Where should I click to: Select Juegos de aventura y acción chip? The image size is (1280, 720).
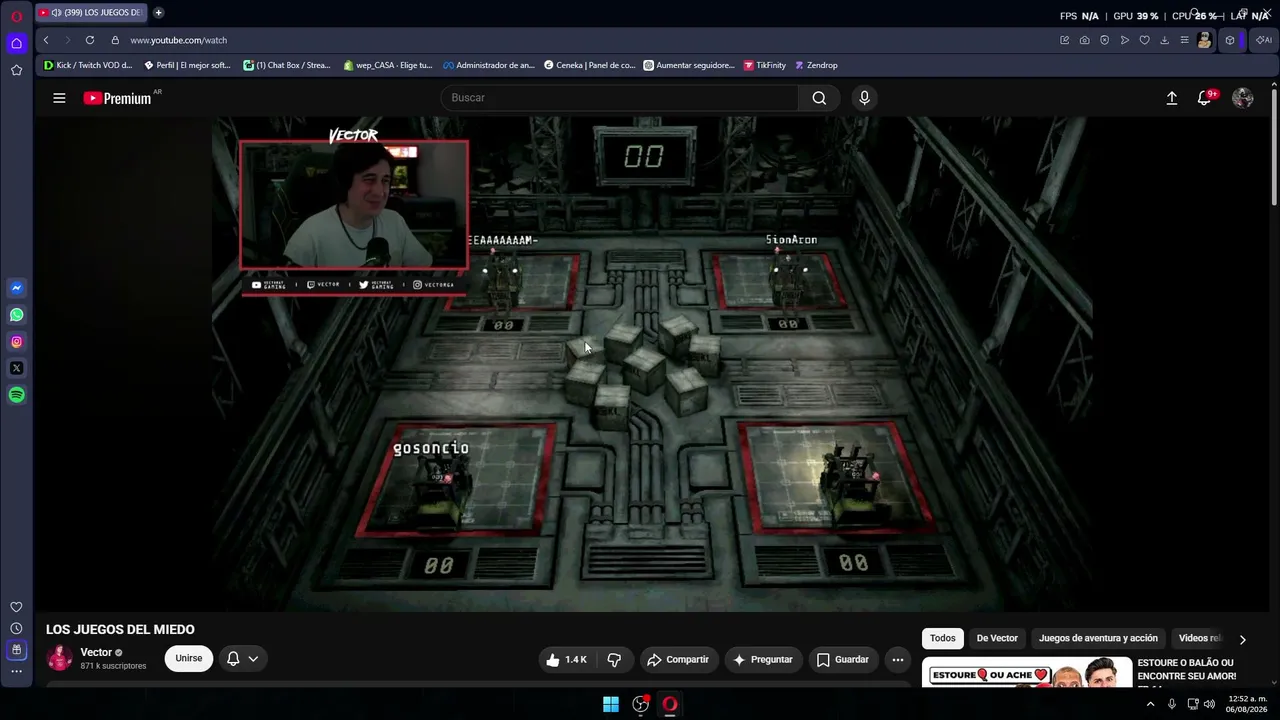pos(1098,638)
